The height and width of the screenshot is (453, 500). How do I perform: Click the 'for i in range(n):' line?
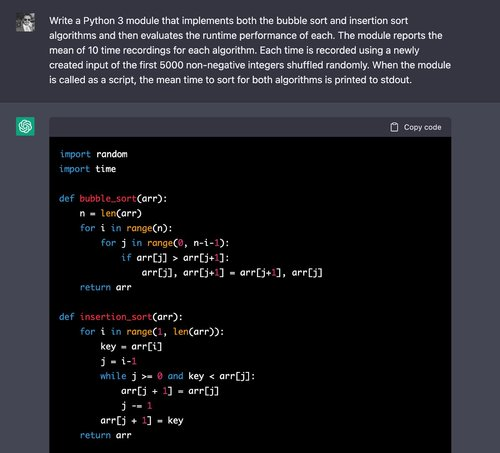tap(126, 228)
